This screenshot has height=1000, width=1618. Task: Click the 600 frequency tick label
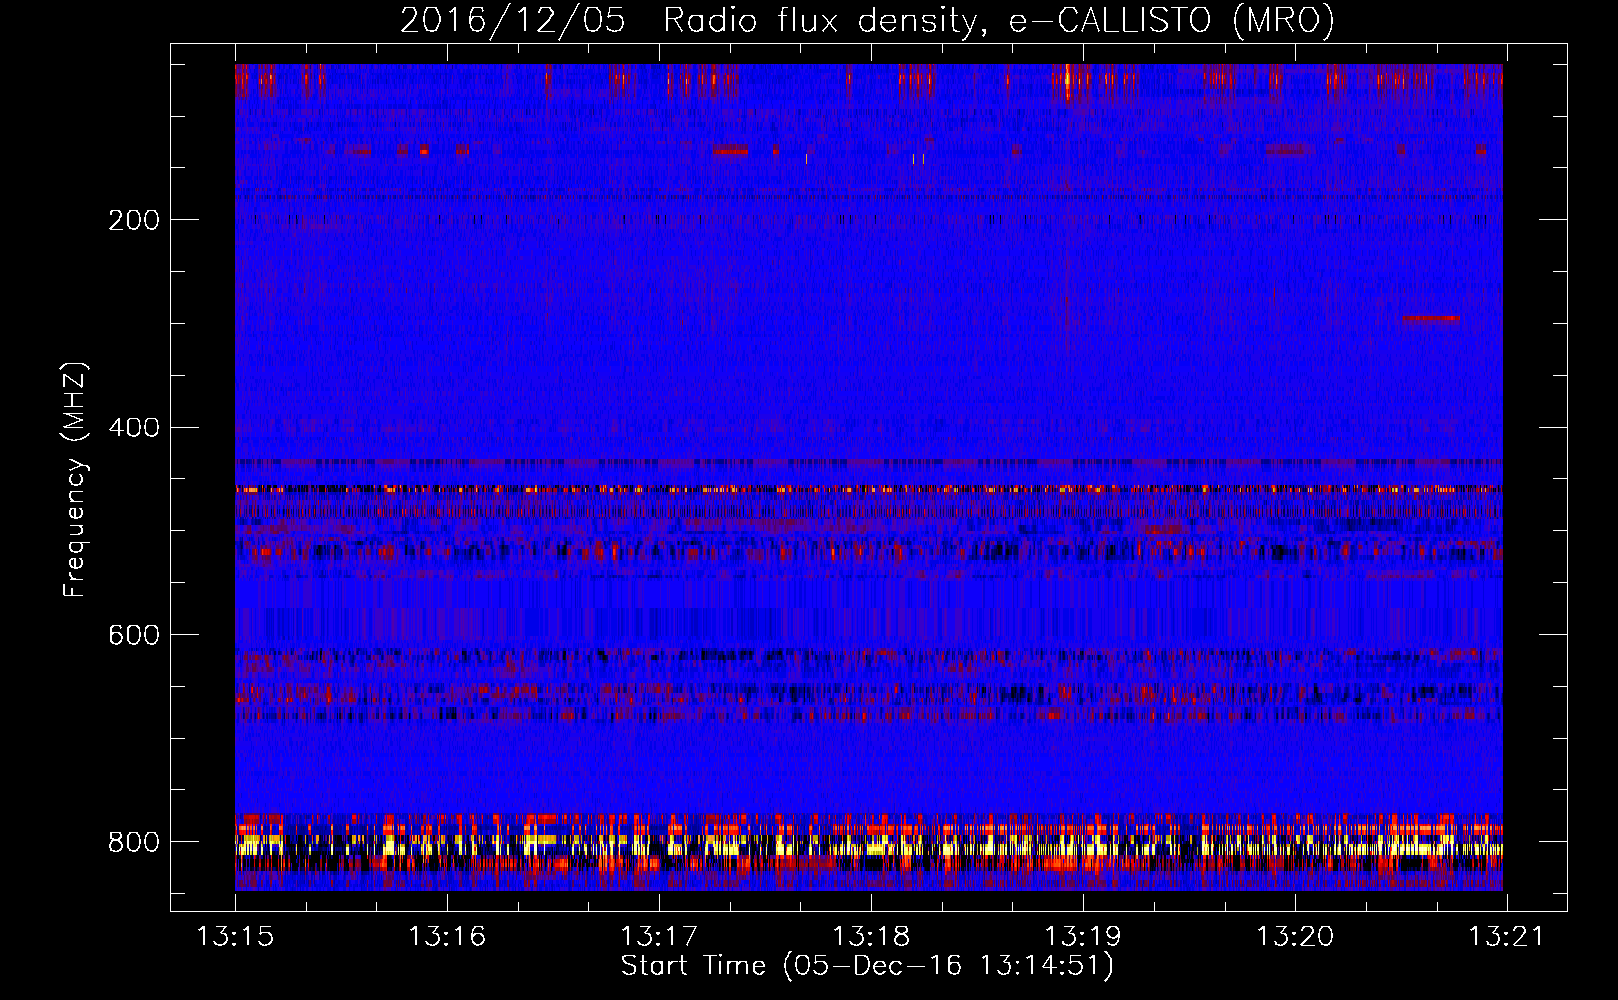coord(134,635)
